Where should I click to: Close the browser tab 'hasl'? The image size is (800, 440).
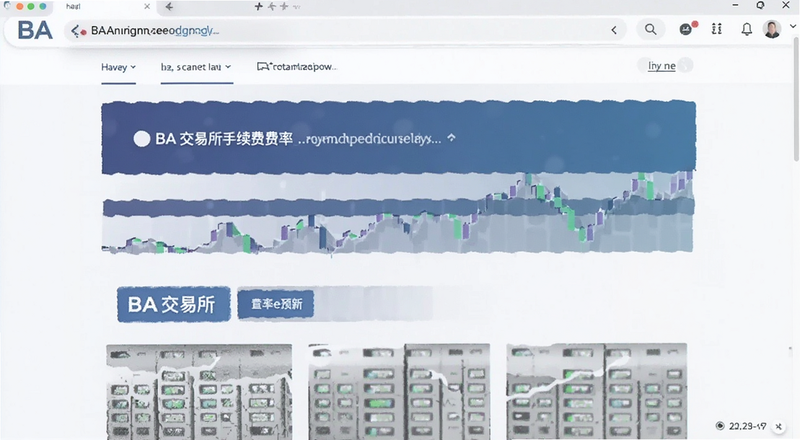[x=147, y=7]
